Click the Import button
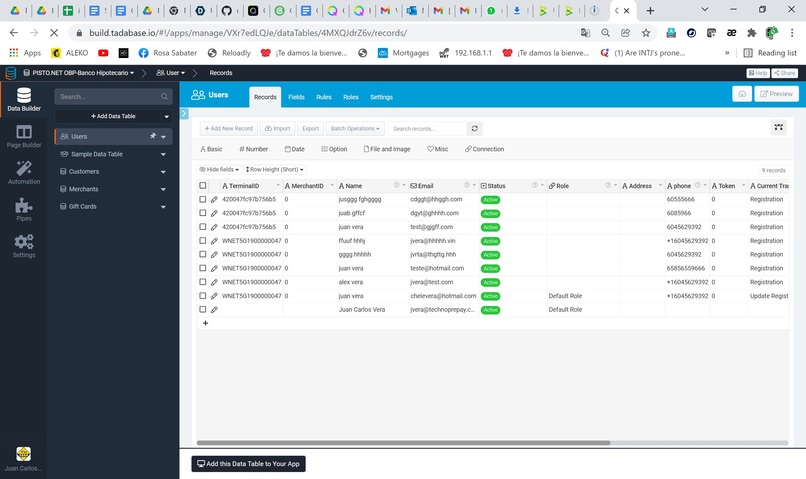 [278, 128]
